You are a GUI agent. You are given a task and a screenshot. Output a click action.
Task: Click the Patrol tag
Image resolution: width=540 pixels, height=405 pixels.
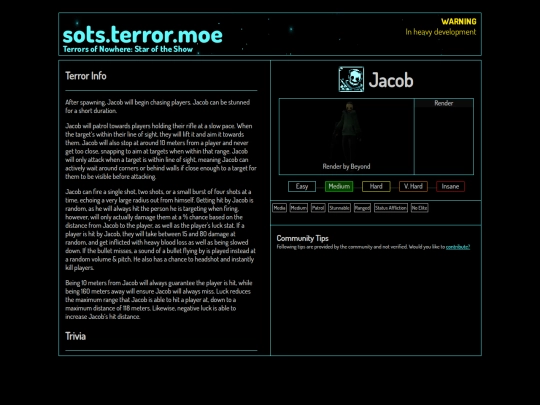(318, 208)
